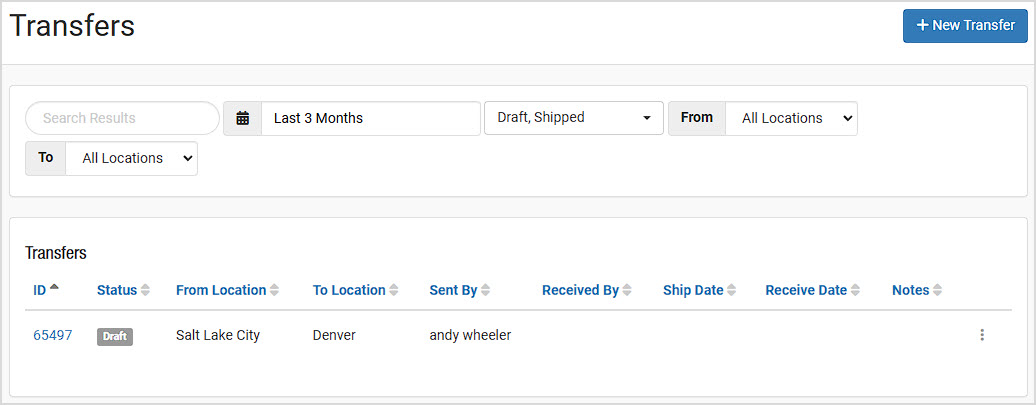The height and width of the screenshot is (405, 1036).
Task: Click the calendar icon beside date range
Action: pyautogui.click(x=242, y=118)
